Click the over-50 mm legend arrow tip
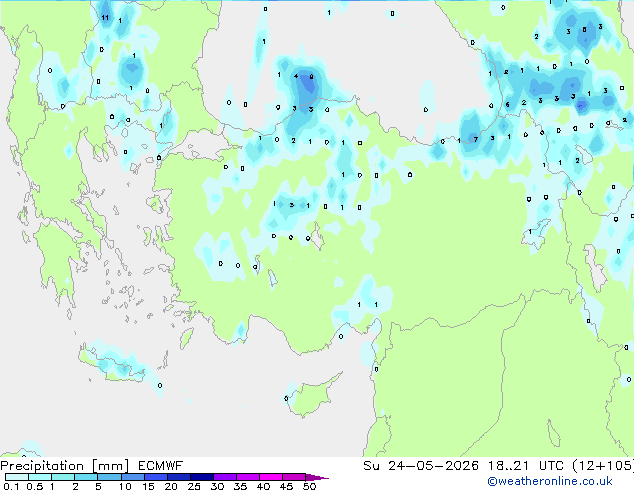The height and width of the screenshot is (490, 634). 317,477
